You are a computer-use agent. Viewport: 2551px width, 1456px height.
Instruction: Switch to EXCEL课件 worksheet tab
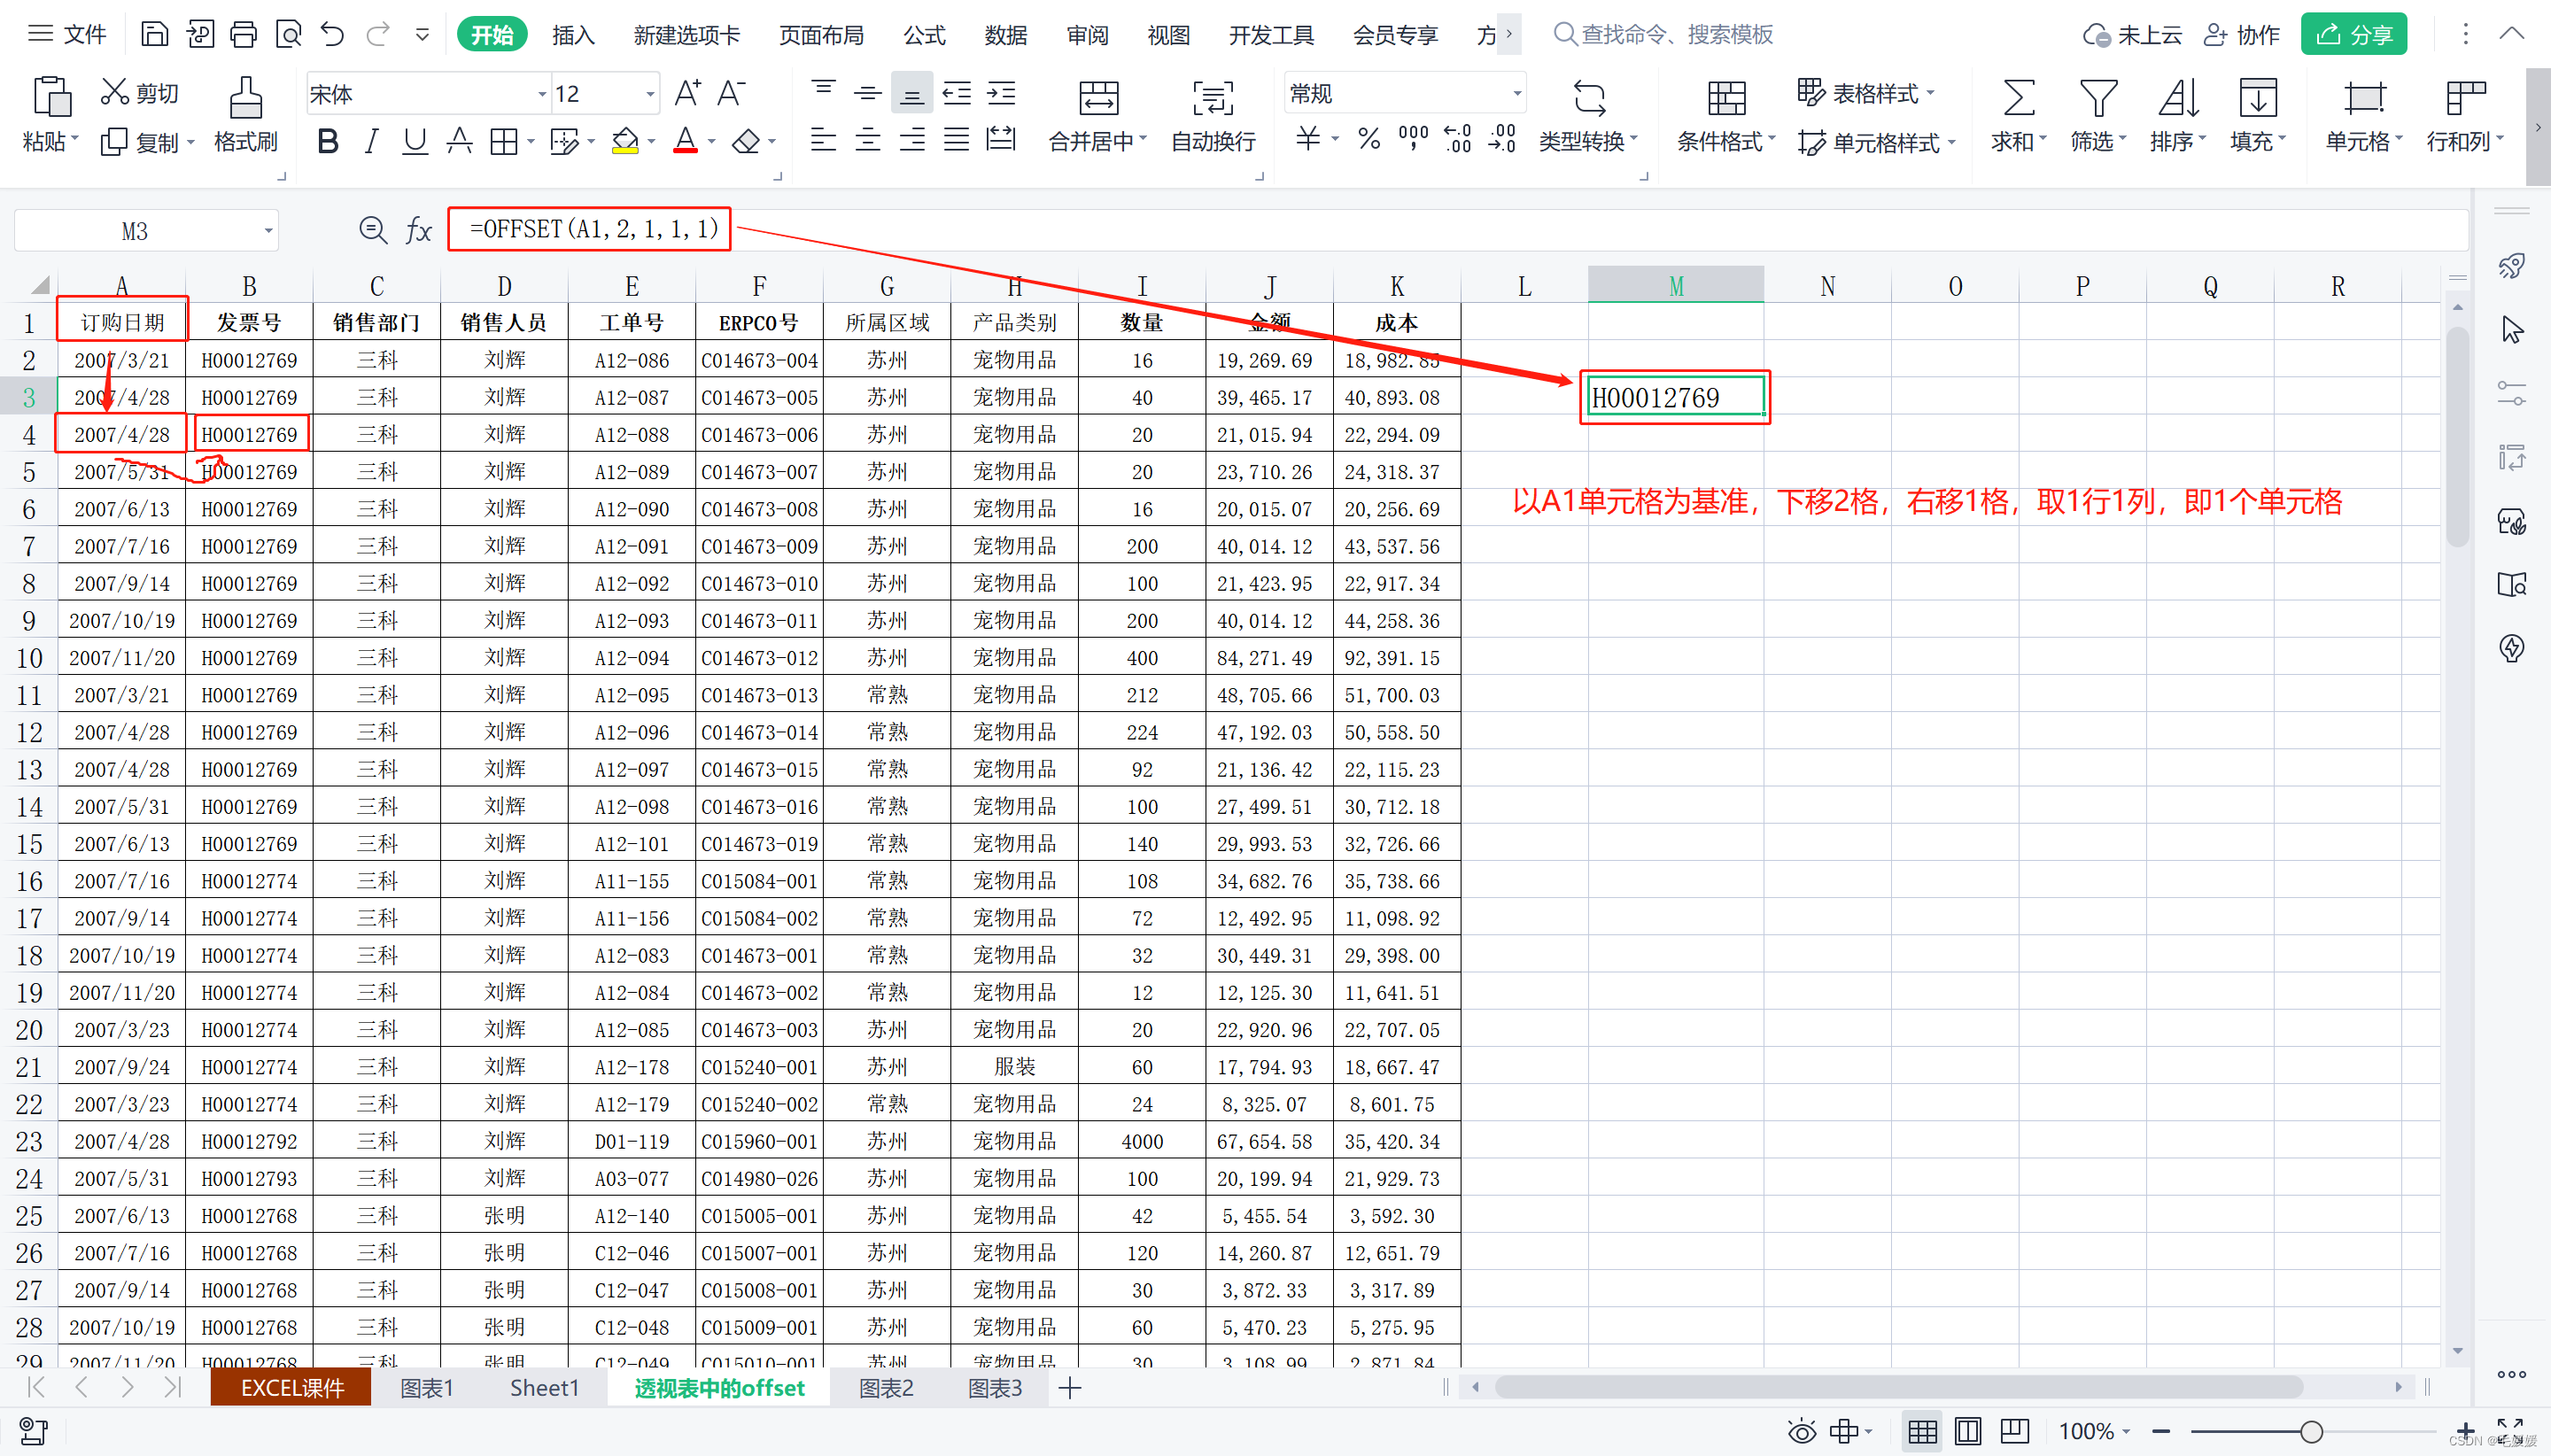pos(291,1387)
